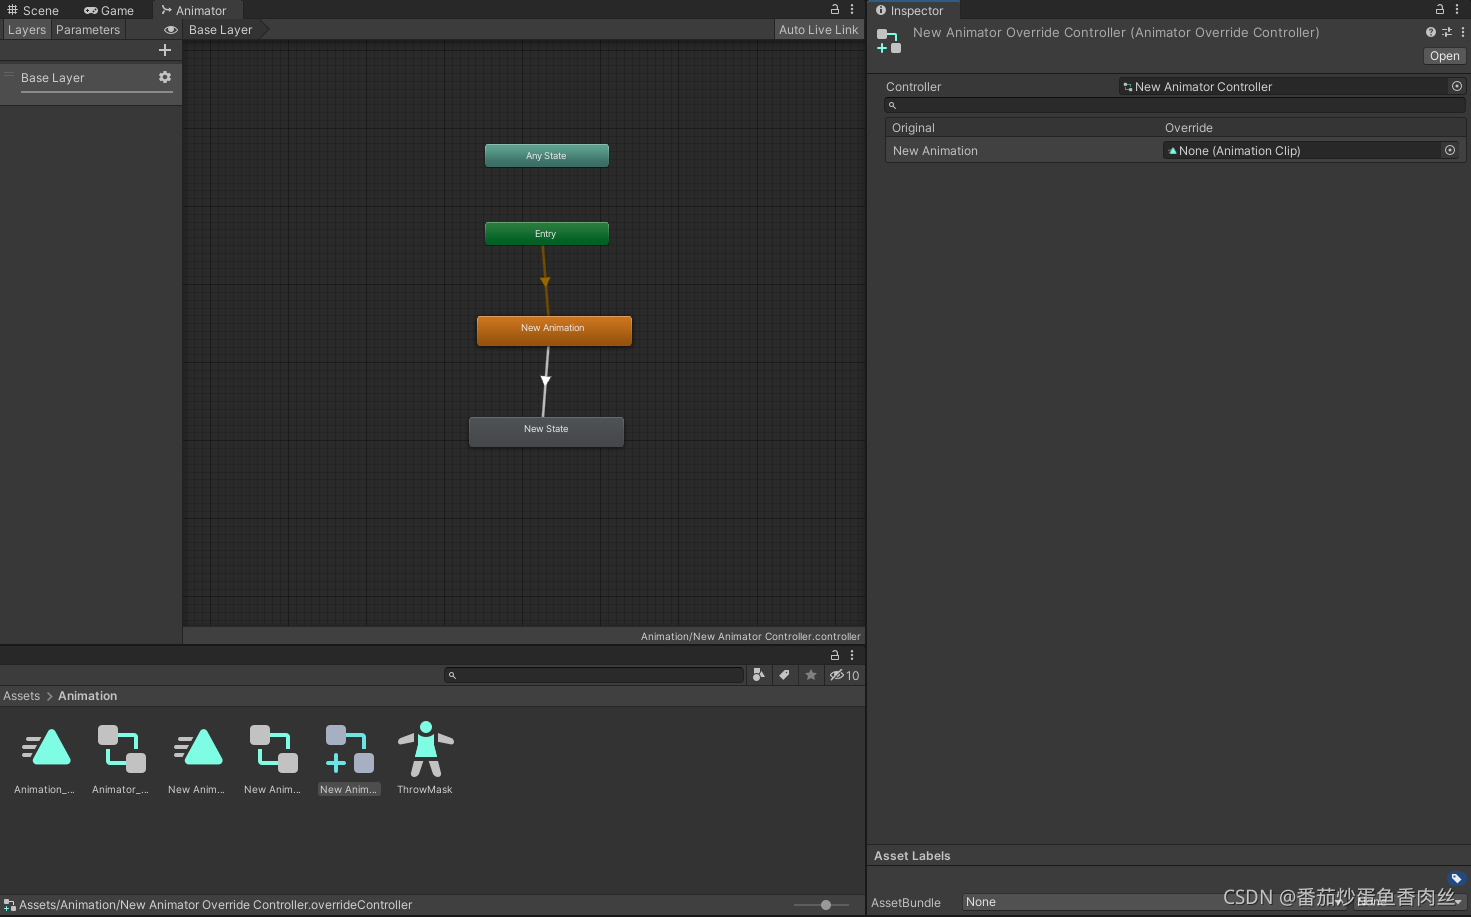
Task: Click the Open button in Inspector
Action: 1444,56
